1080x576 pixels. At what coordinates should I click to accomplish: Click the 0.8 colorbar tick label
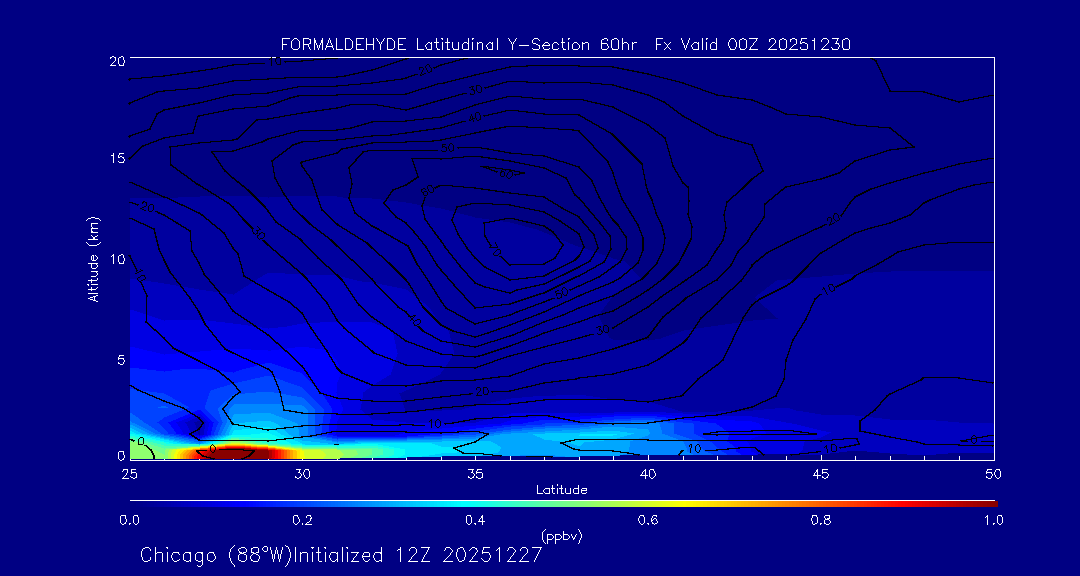821,520
